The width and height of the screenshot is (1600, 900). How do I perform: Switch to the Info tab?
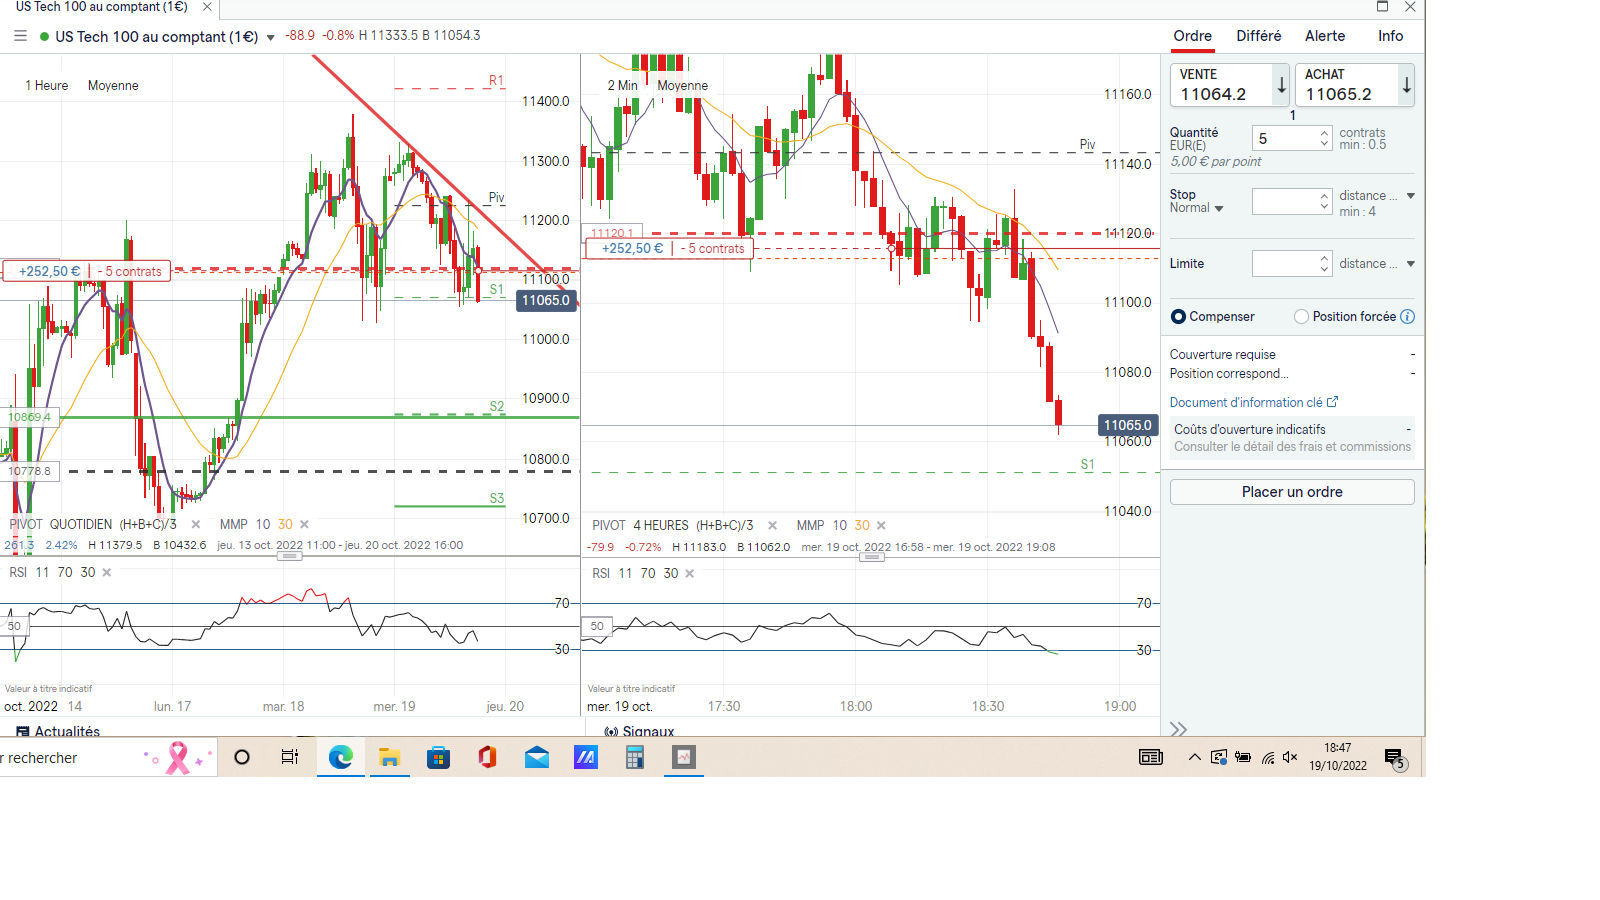pyautogui.click(x=1390, y=36)
